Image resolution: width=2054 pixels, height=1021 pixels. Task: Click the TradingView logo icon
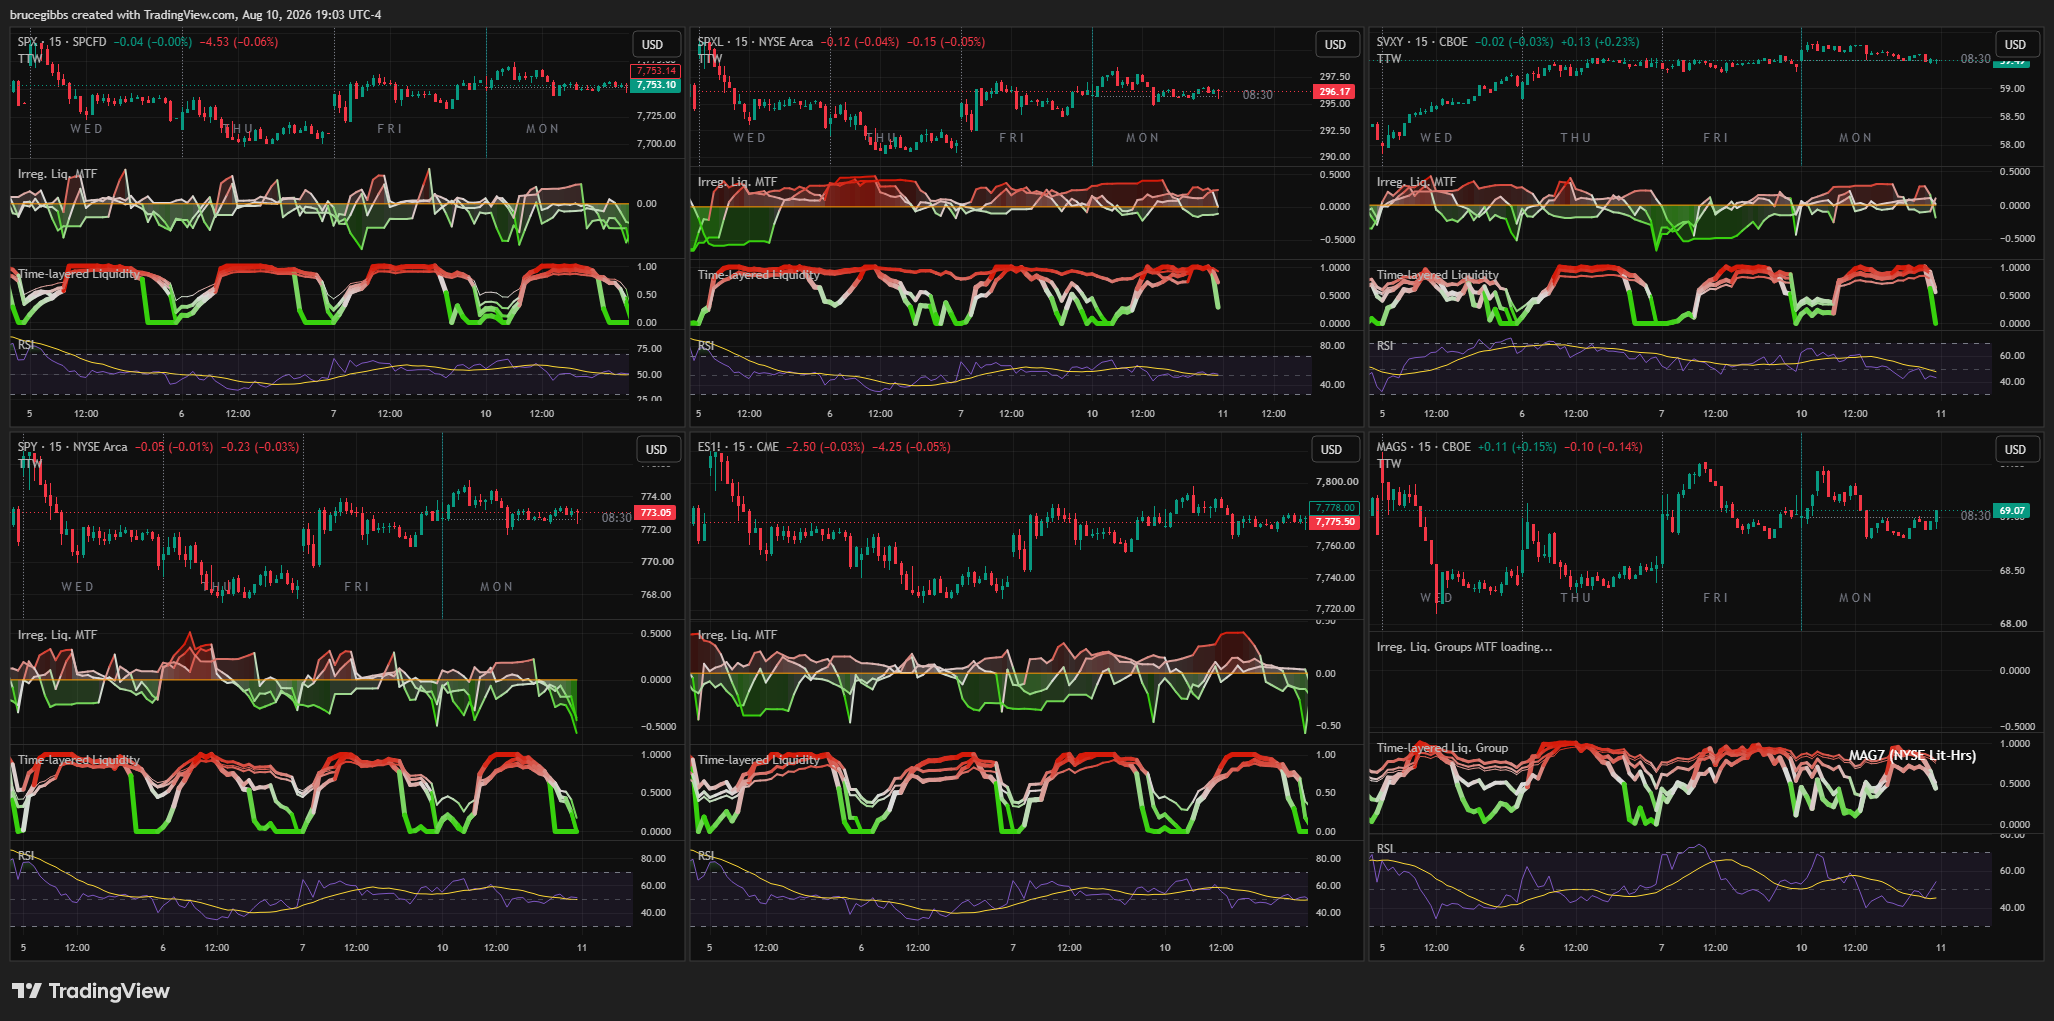point(27,991)
